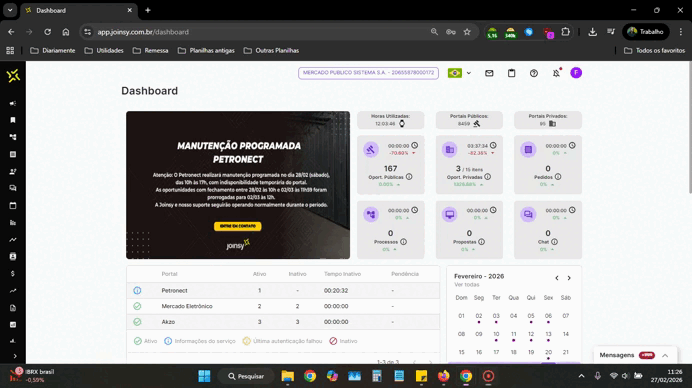Click the megaphone icon in left sidebar

[x=13, y=103]
